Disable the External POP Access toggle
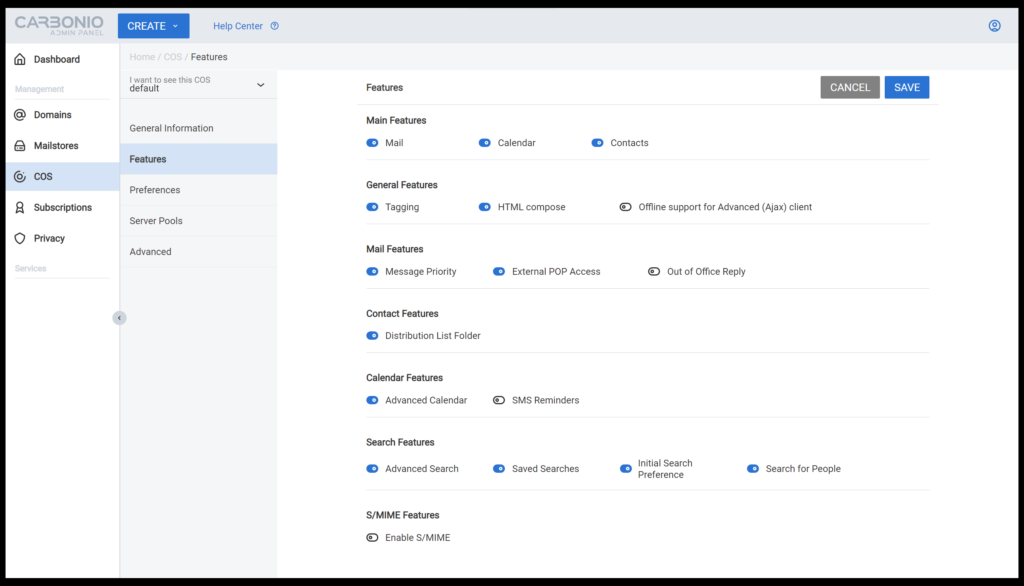This screenshot has width=1024, height=586. (x=499, y=272)
